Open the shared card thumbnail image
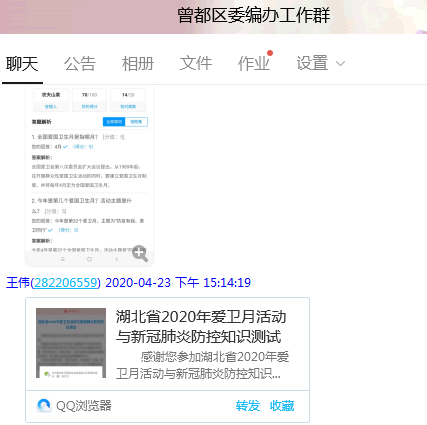The height and width of the screenshot is (425, 427). click(x=71, y=343)
